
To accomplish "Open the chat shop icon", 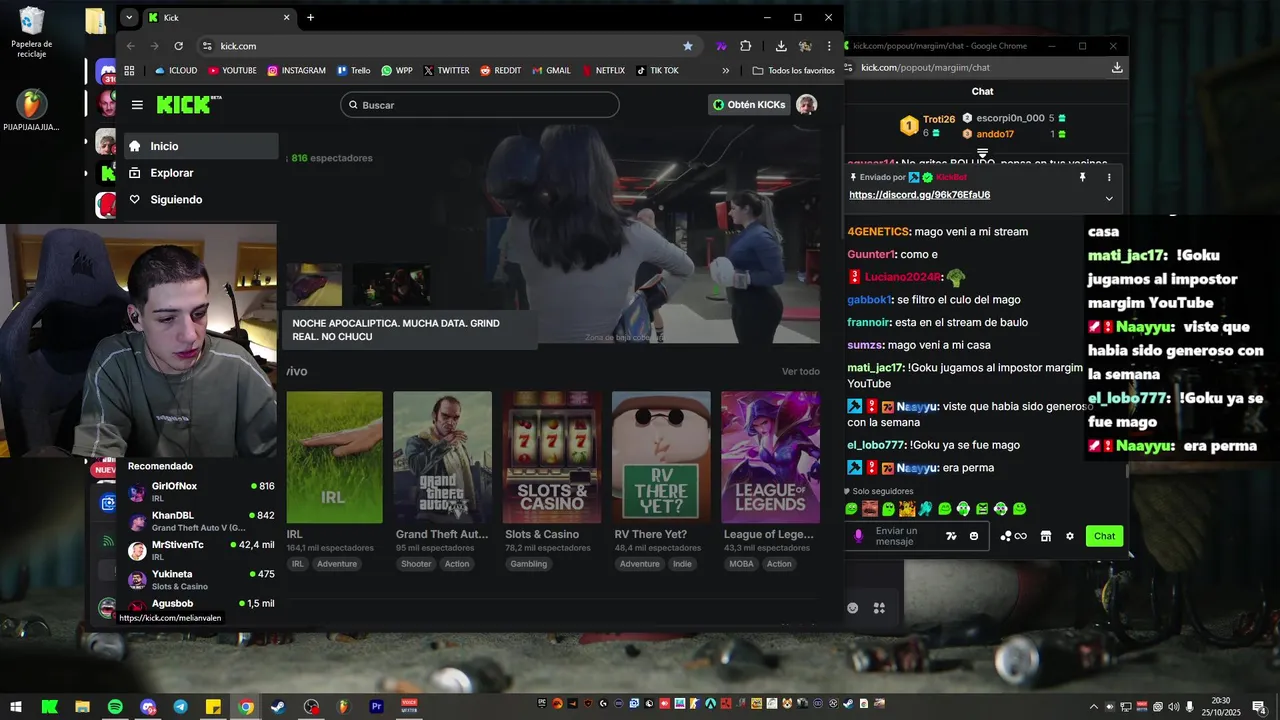I will point(1046,536).
